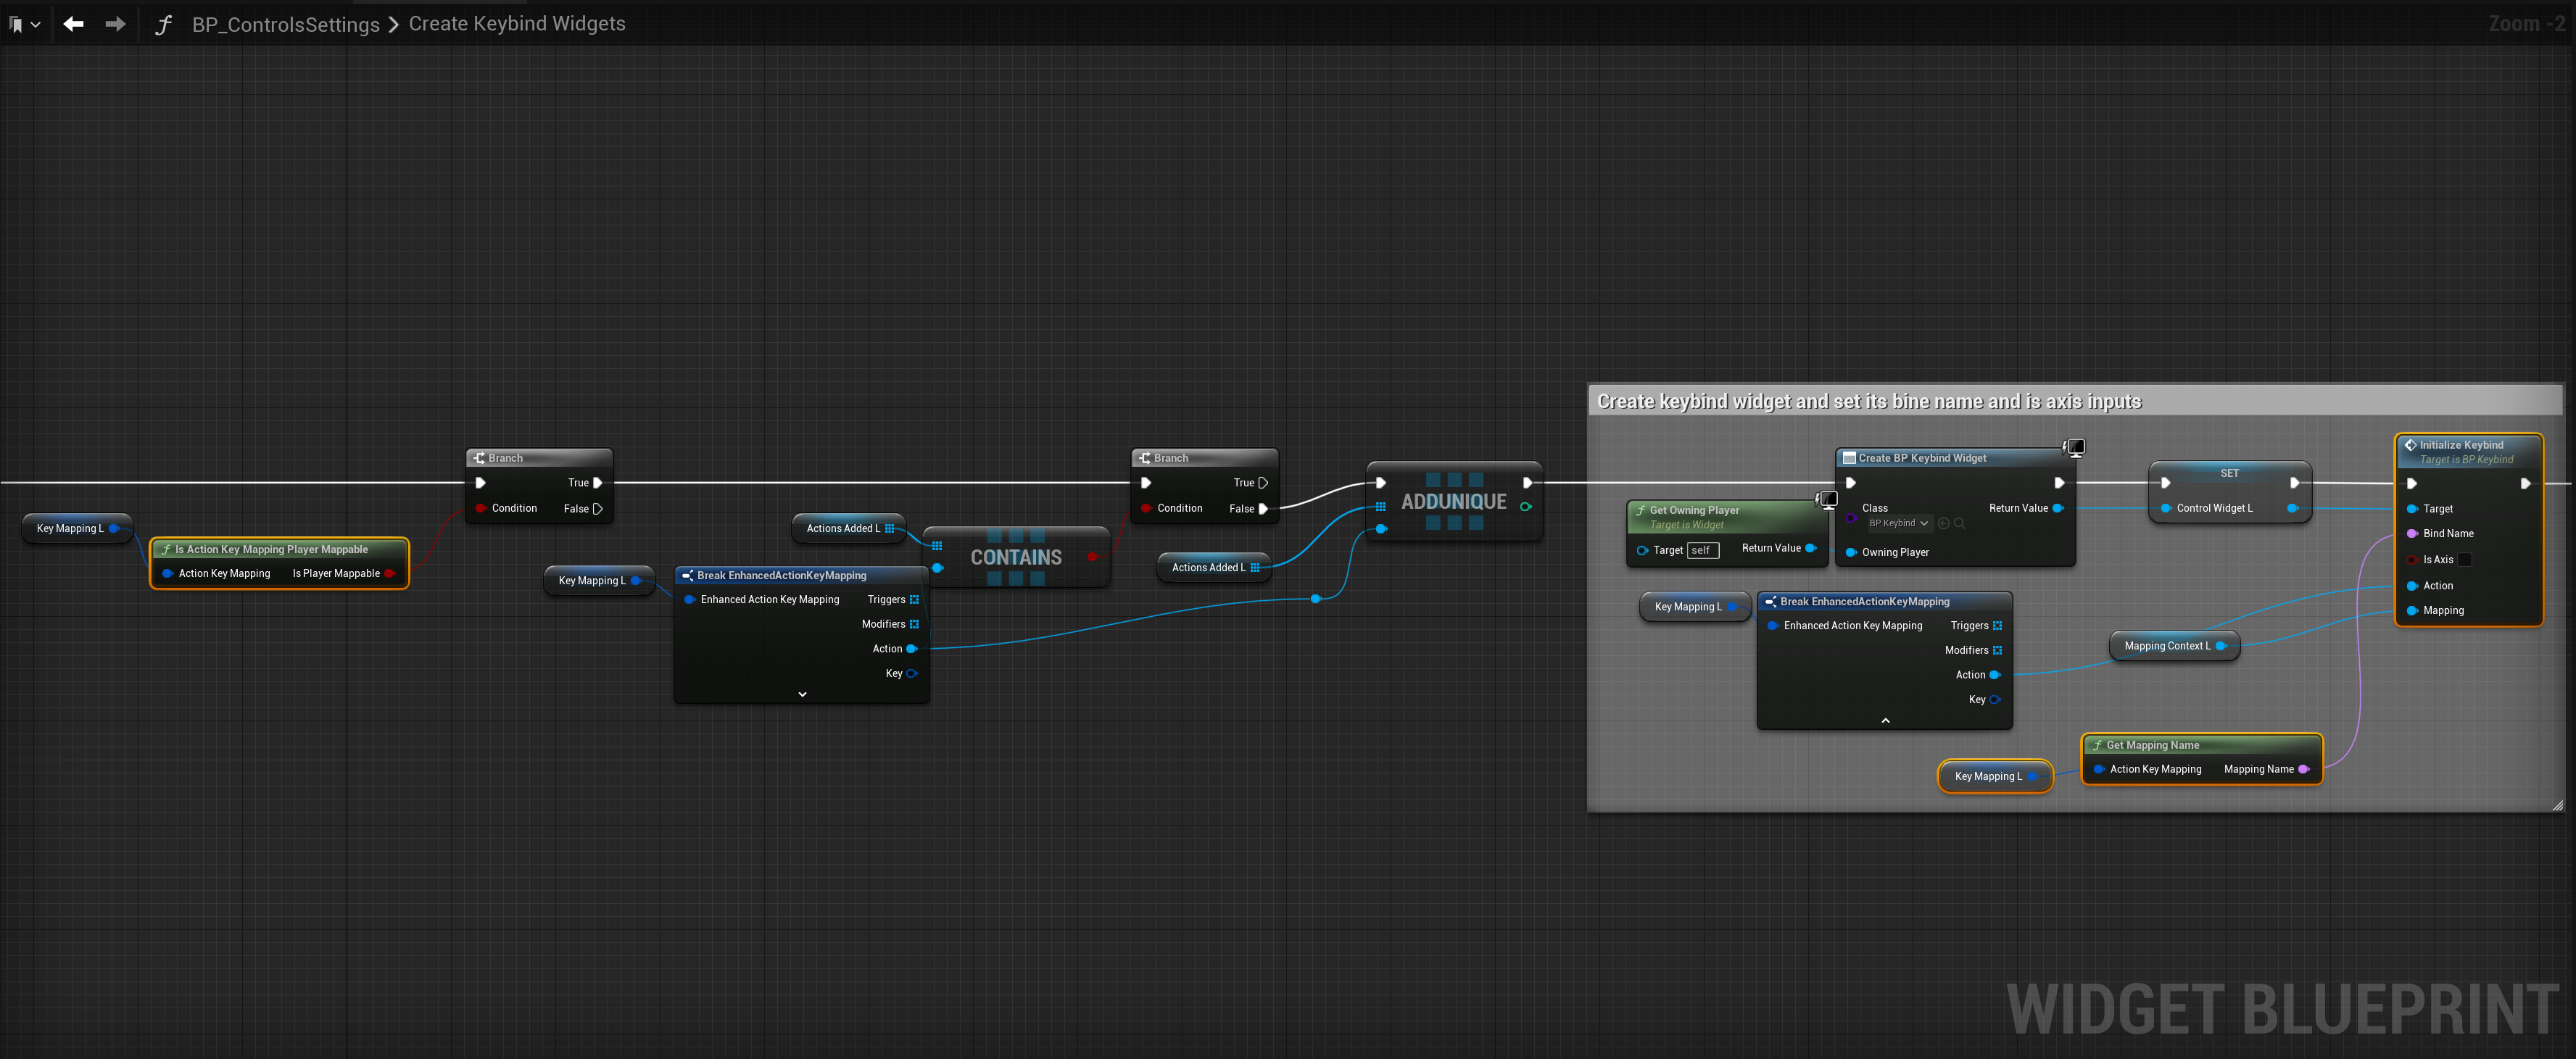Click BP_ControlsSettings in the breadcrumb
The height and width of the screenshot is (1059, 2576).
[285, 24]
